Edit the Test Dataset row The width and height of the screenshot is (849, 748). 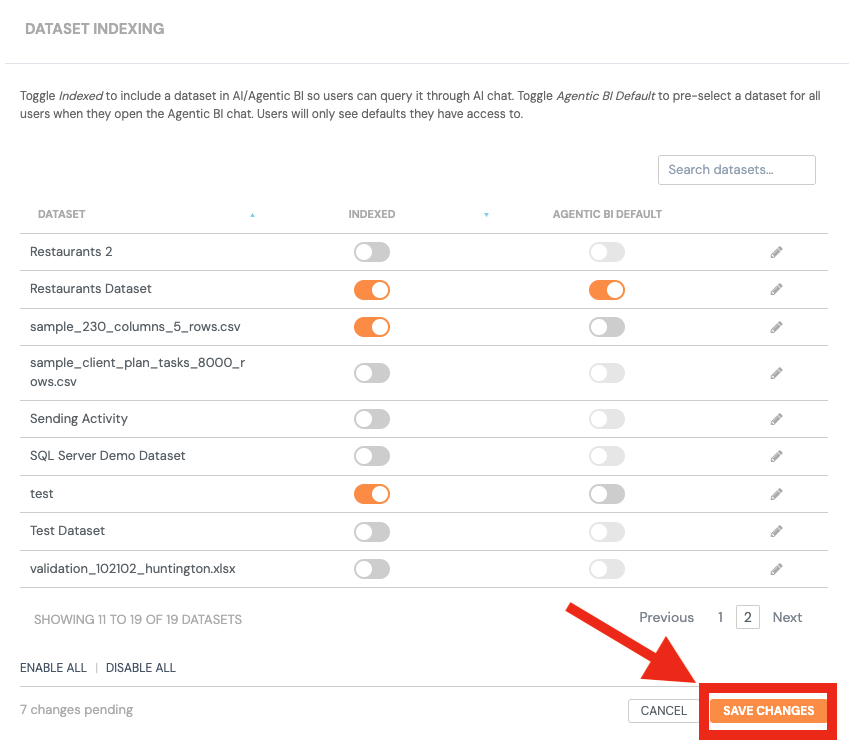tap(776, 531)
